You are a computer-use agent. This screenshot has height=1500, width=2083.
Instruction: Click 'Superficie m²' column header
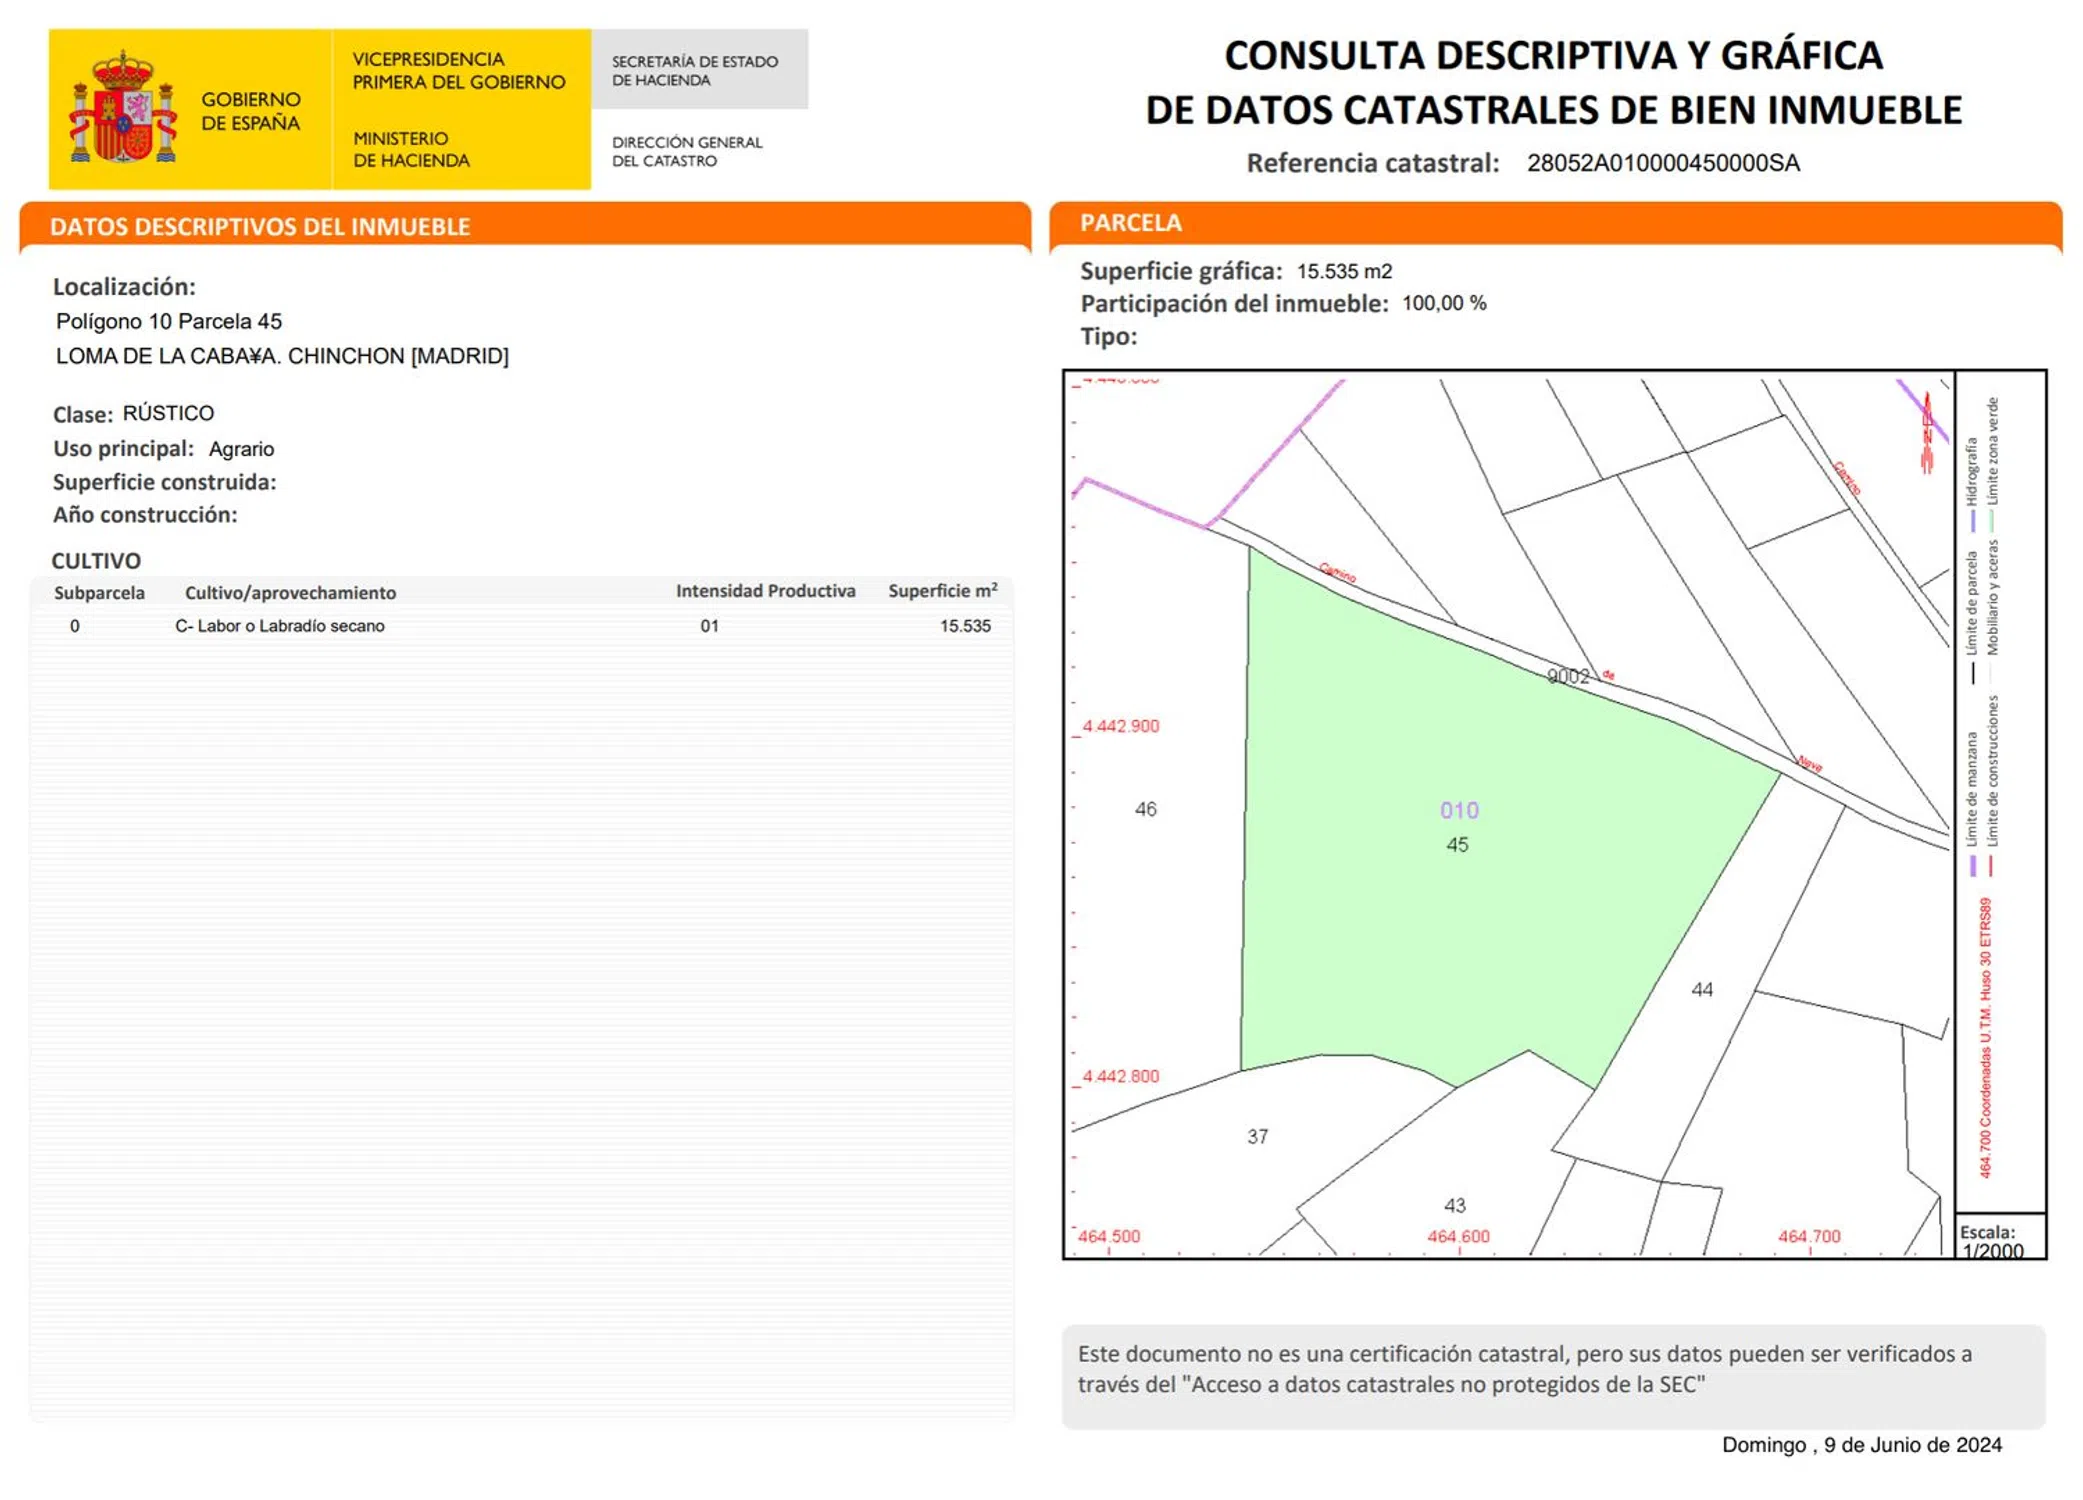tap(943, 591)
